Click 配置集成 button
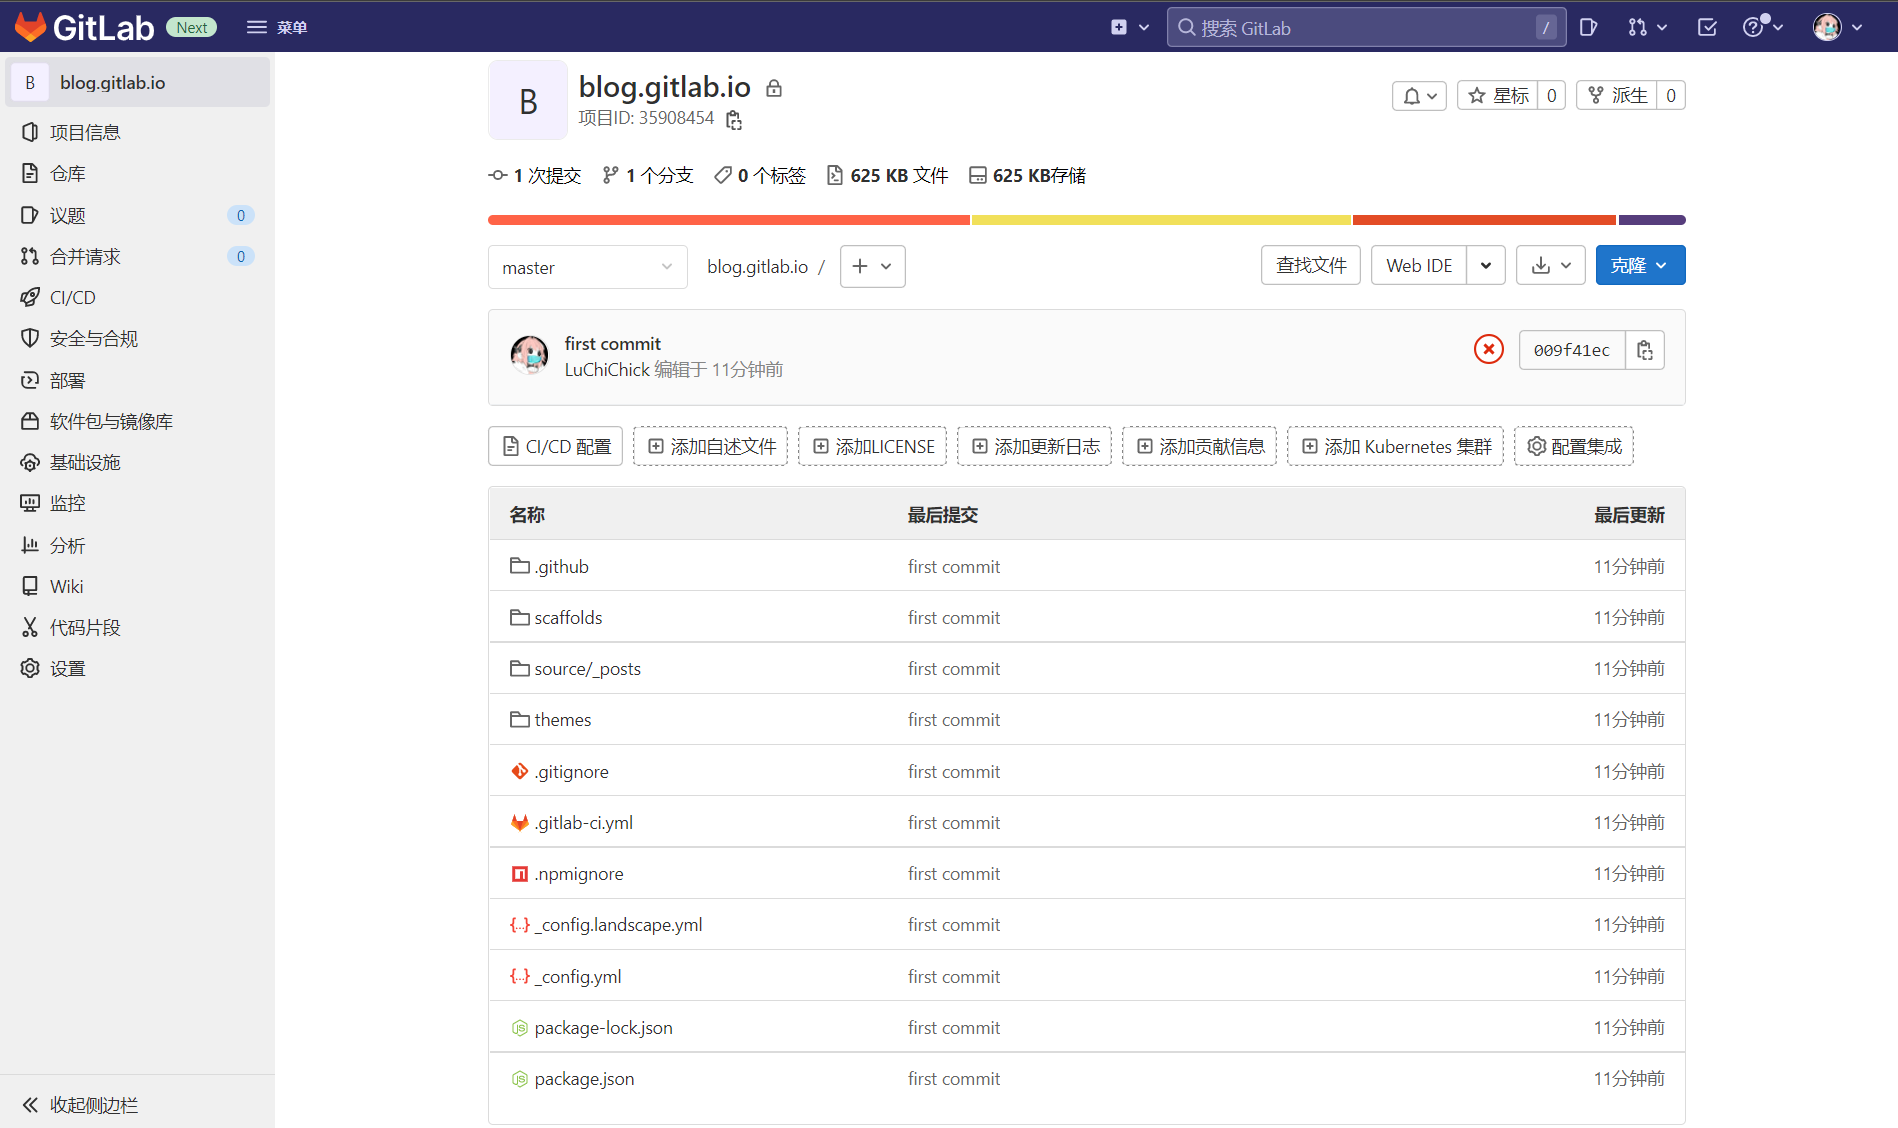Image resolution: width=1898 pixels, height=1128 pixels. tap(1574, 446)
